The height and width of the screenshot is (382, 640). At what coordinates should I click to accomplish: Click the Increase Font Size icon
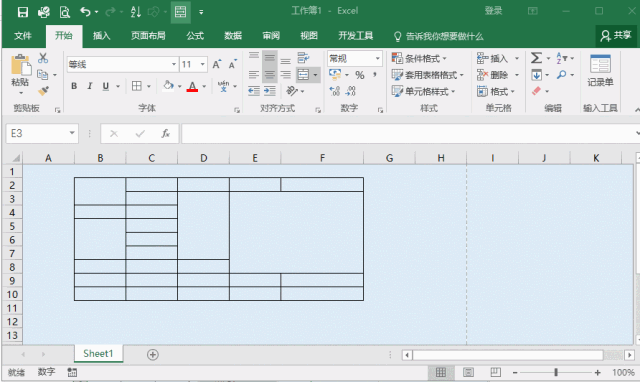click(216, 64)
